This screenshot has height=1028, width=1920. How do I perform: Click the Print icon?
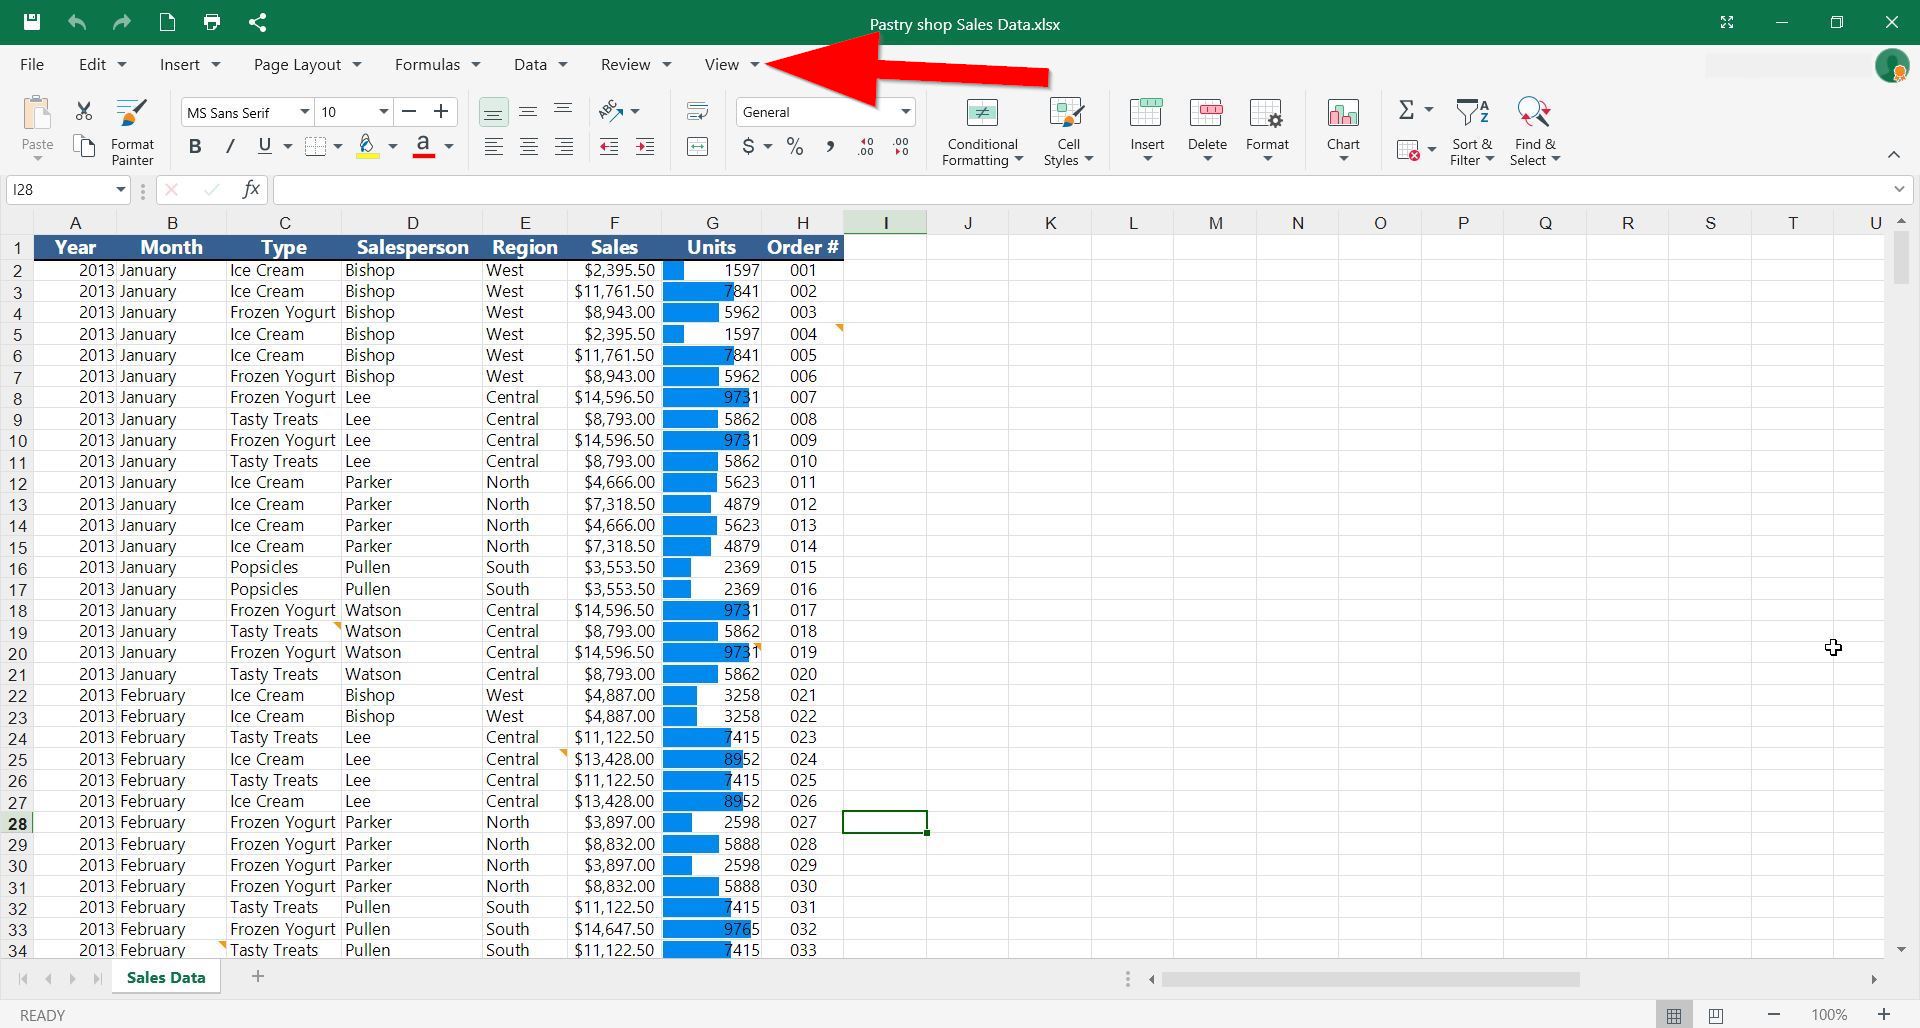coord(211,22)
